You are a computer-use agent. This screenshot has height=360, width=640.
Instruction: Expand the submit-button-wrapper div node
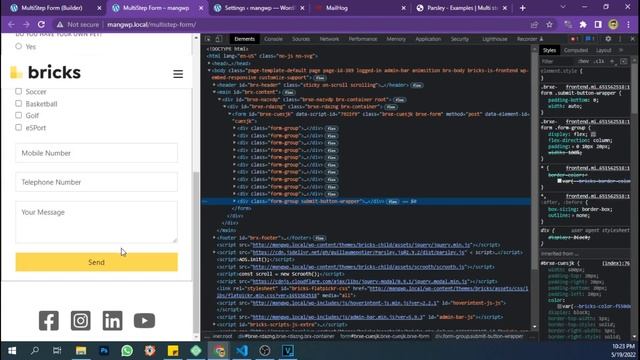pos(234,201)
